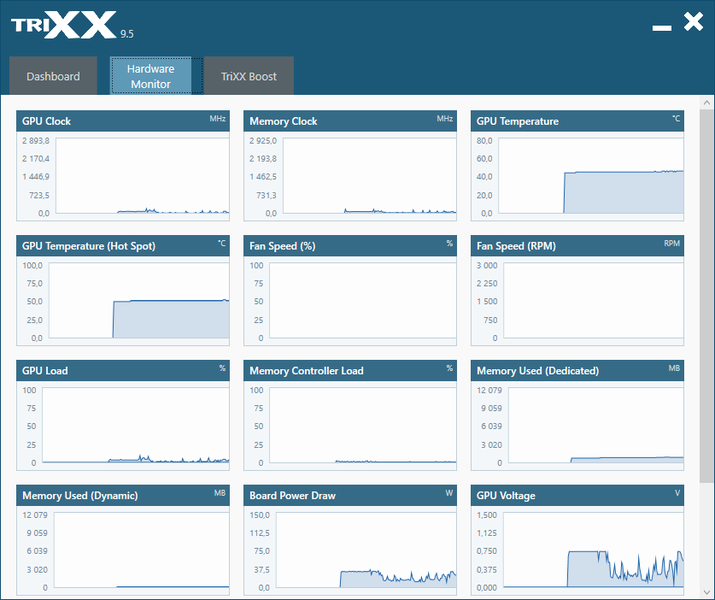Switch to the Dashboard tab
Viewport: 715px width, 600px height.
(x=53, y=76)
